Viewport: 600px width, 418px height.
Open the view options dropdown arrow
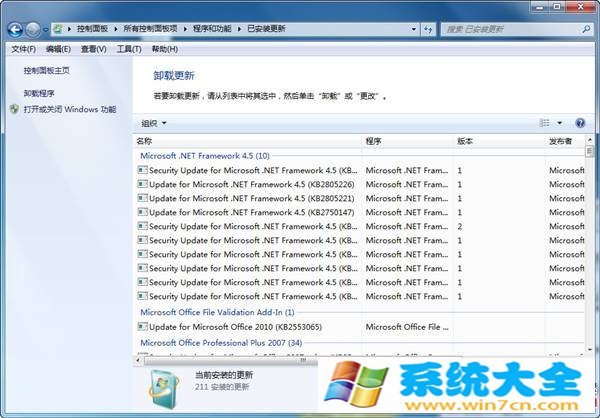click(559, 123)
